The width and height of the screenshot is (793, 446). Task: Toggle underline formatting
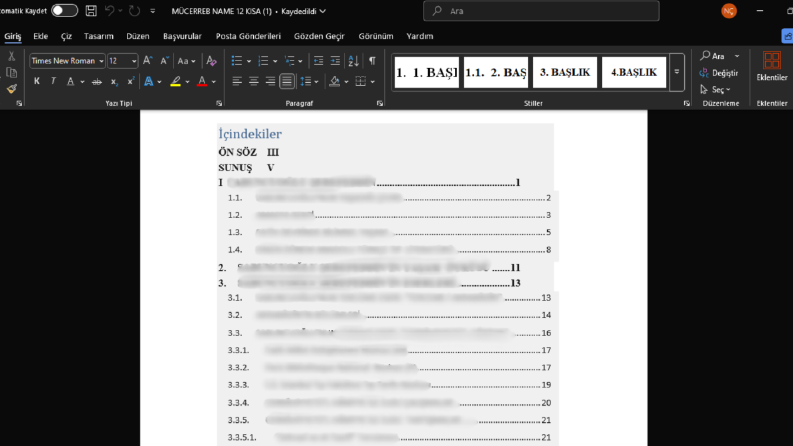70,81
